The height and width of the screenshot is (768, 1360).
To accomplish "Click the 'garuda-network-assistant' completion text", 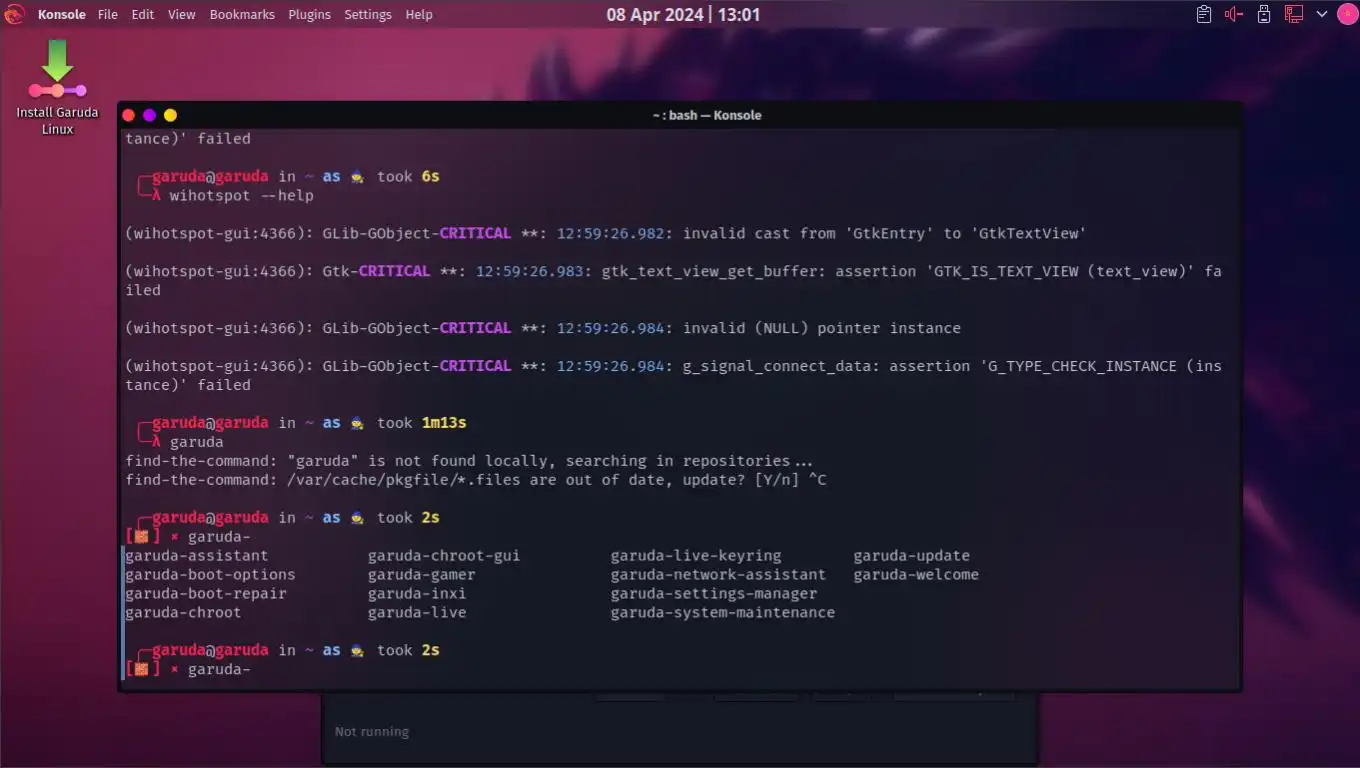I will [x=719, y=574].
